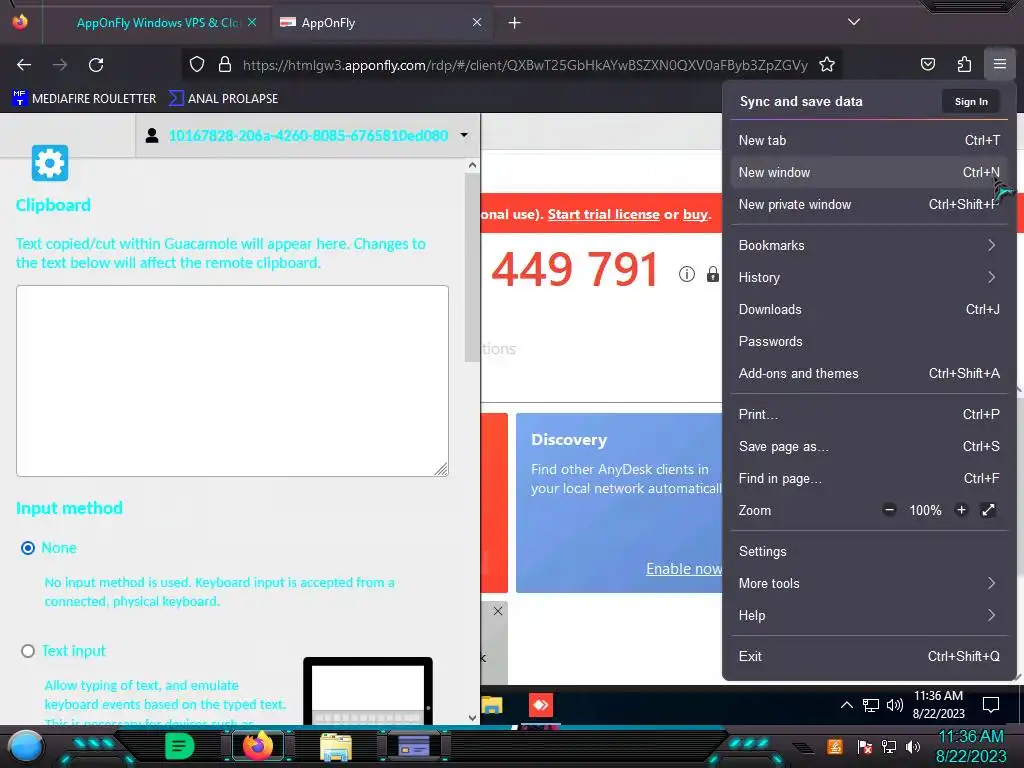Choose Save page as
The width and height of the screenshot is (1024, 768).
(x=869, y=447)
